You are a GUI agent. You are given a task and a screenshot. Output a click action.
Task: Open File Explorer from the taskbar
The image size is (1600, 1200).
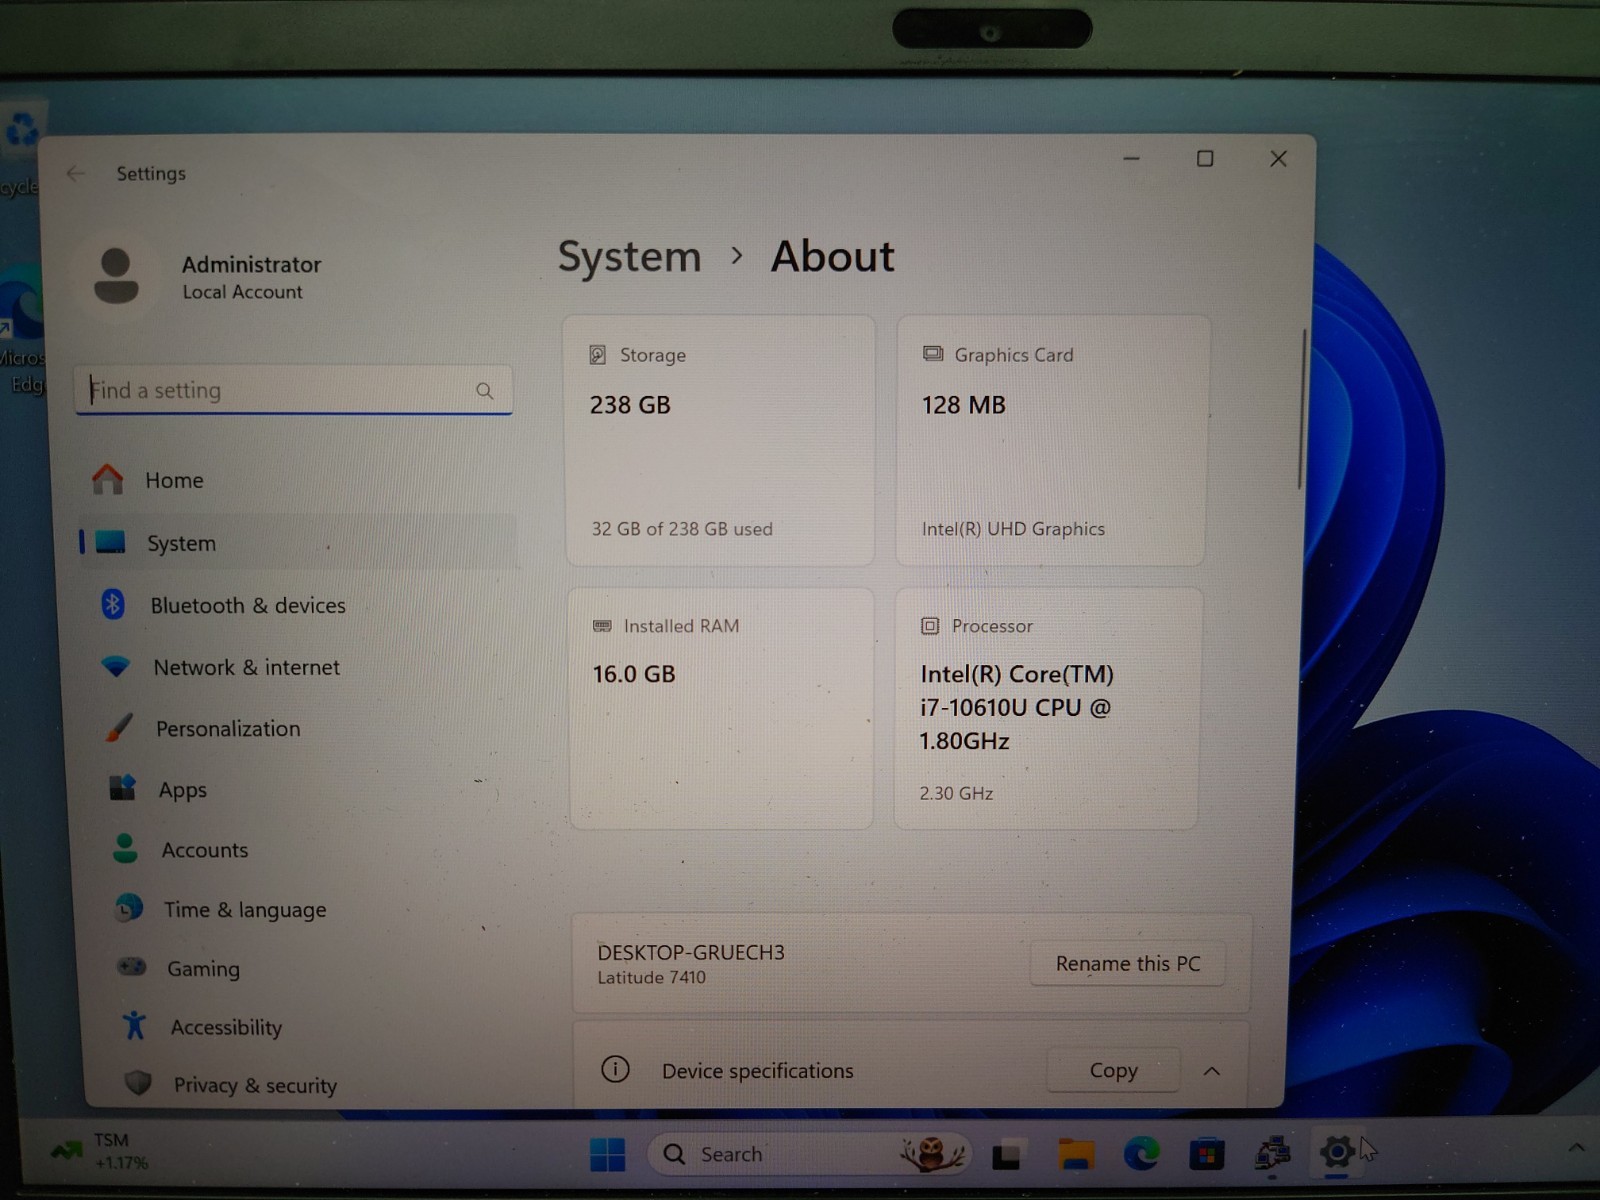(1076, 1155)
